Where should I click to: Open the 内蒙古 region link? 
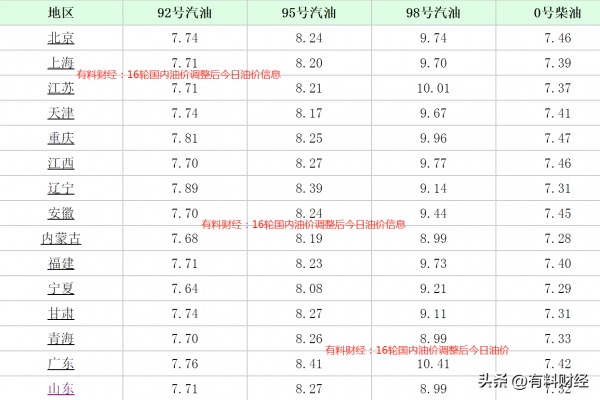(x=61, y=238)
